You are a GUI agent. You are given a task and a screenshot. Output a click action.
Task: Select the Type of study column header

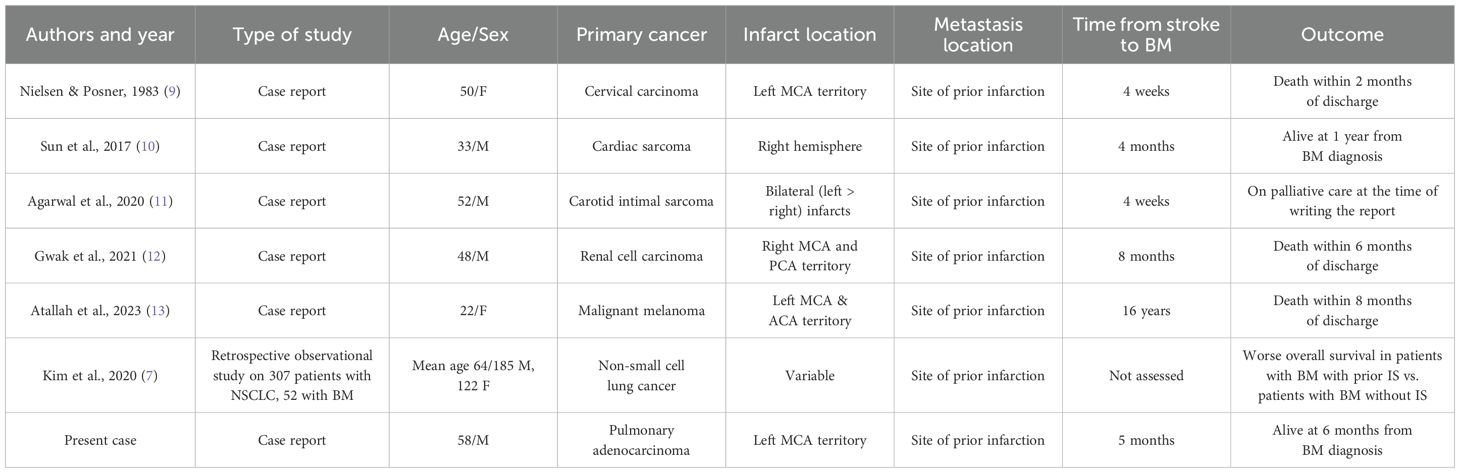pos(292,34)
